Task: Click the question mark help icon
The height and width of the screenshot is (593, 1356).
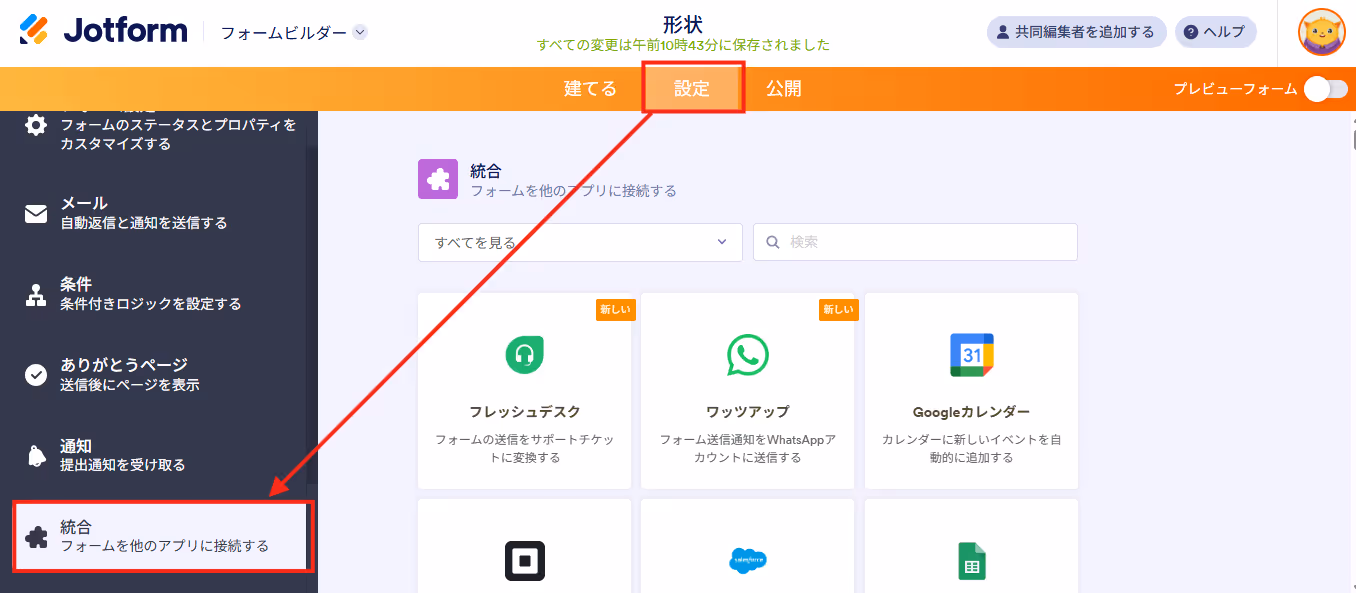Action: 1190,32
